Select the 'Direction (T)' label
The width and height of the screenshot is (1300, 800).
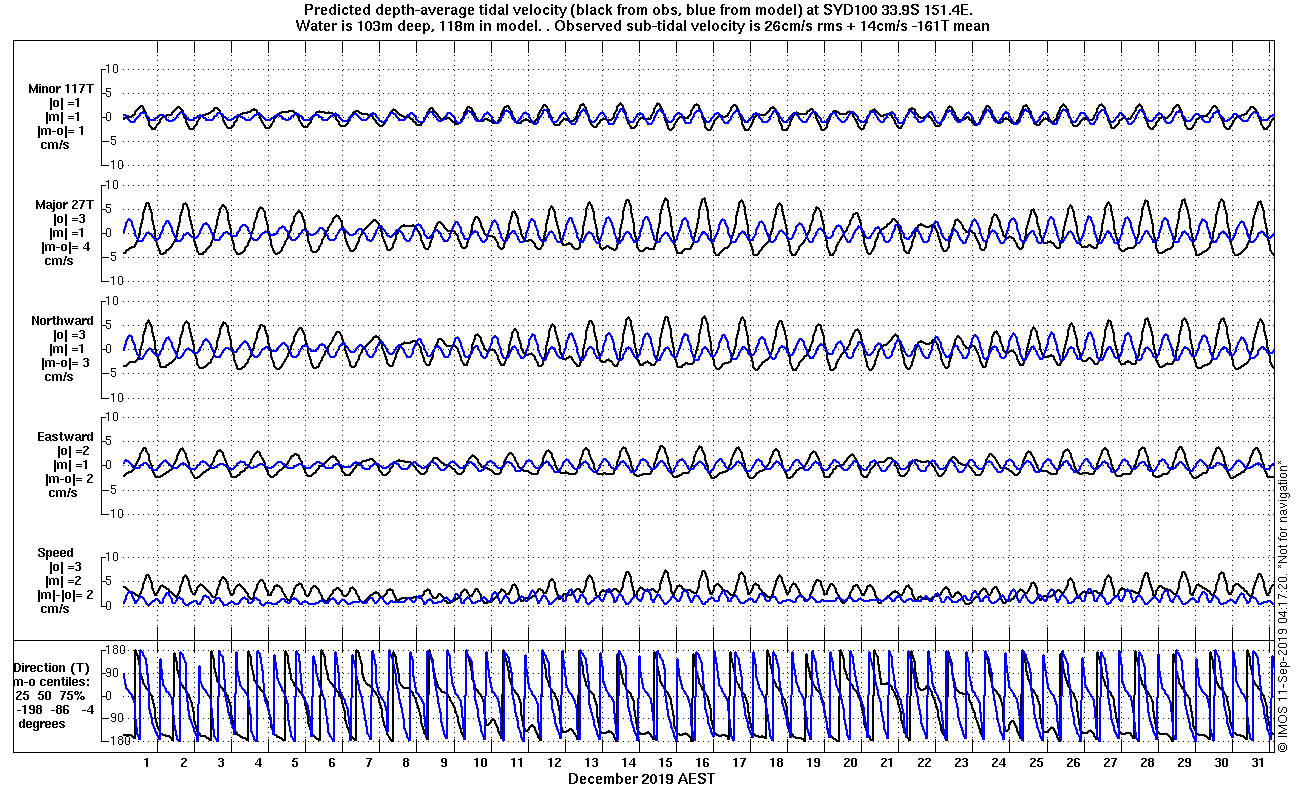(52, 668)
